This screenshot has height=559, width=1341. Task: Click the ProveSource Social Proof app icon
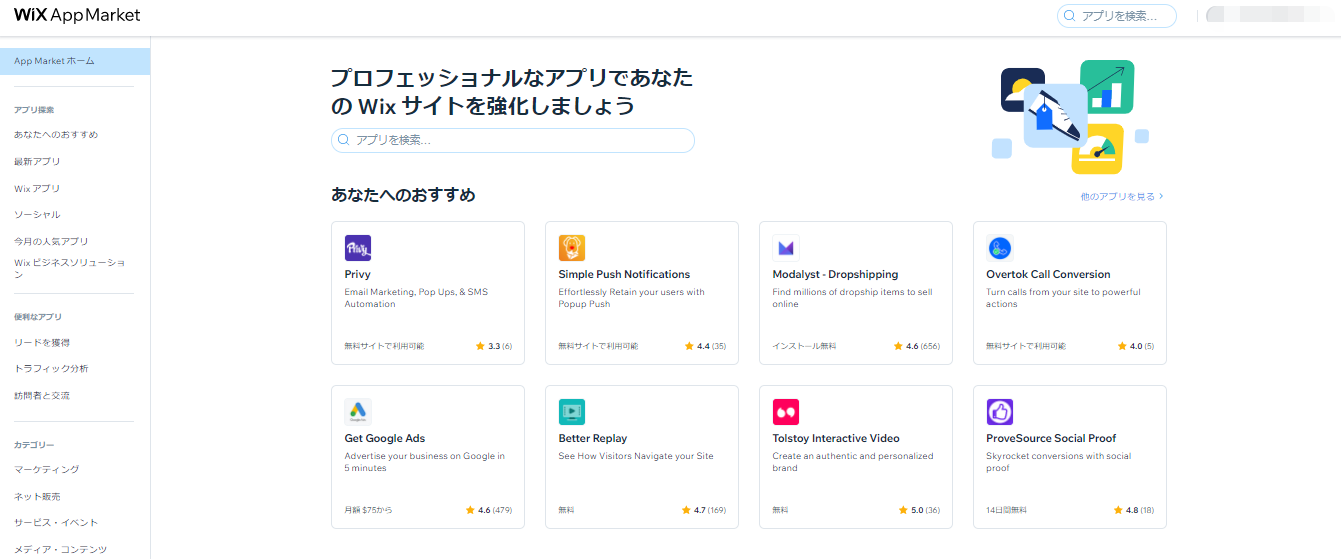tap(1000, 412)
